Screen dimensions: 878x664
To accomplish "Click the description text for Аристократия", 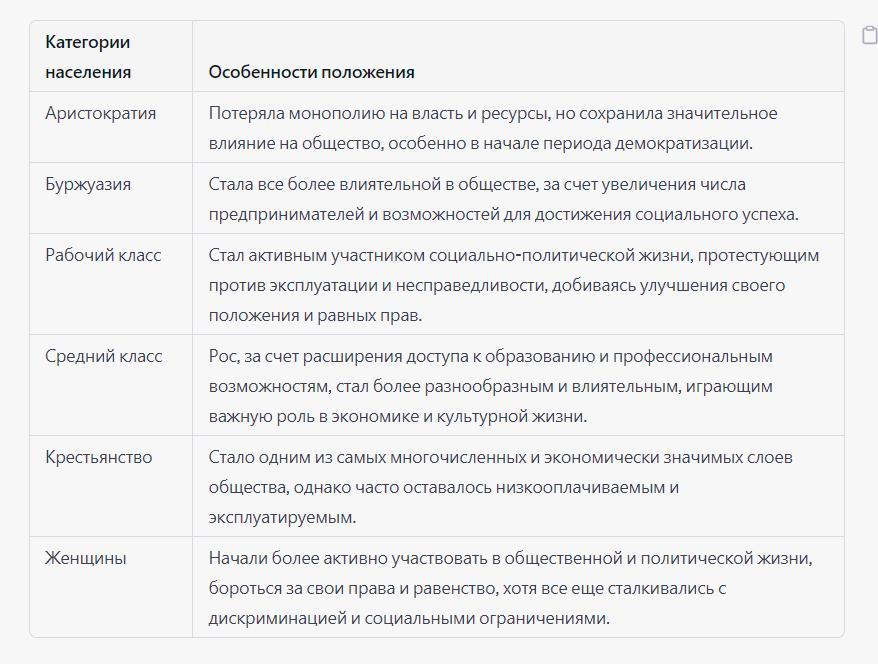I will pyautogui.click(x=492, y=128).
